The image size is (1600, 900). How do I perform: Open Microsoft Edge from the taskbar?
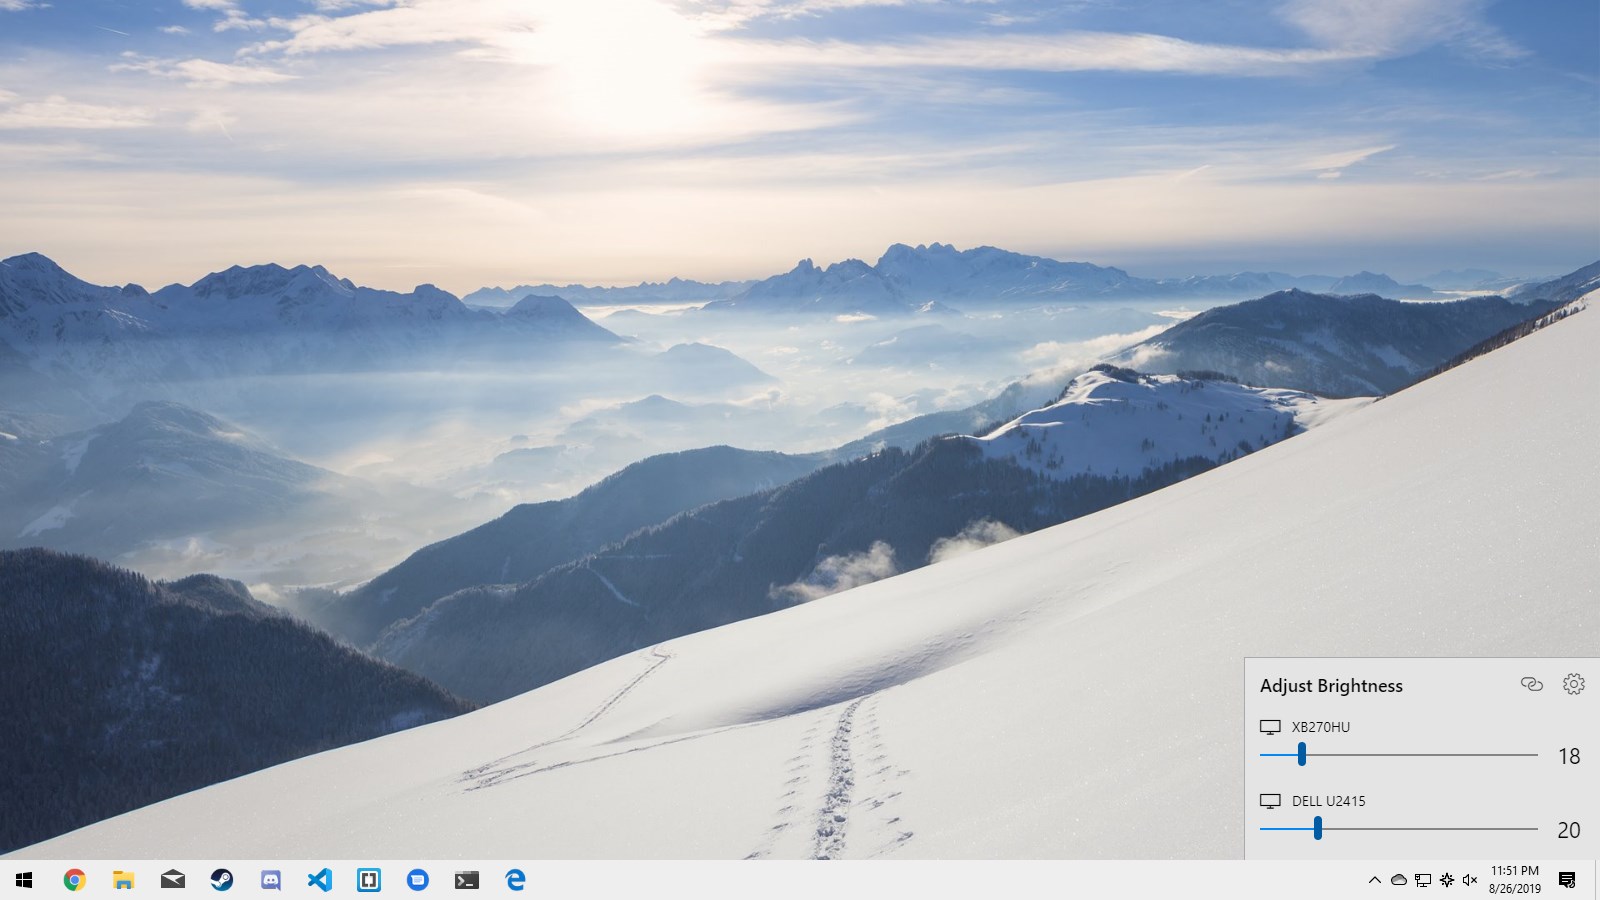[516, 881]
